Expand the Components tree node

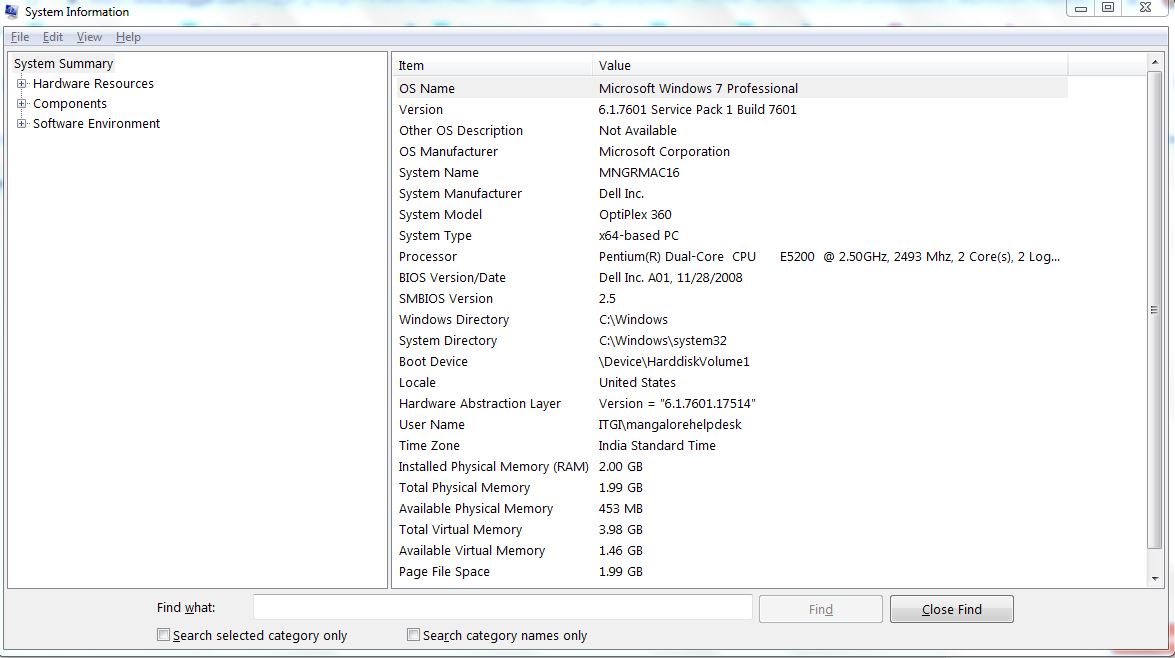click(21, 103)
